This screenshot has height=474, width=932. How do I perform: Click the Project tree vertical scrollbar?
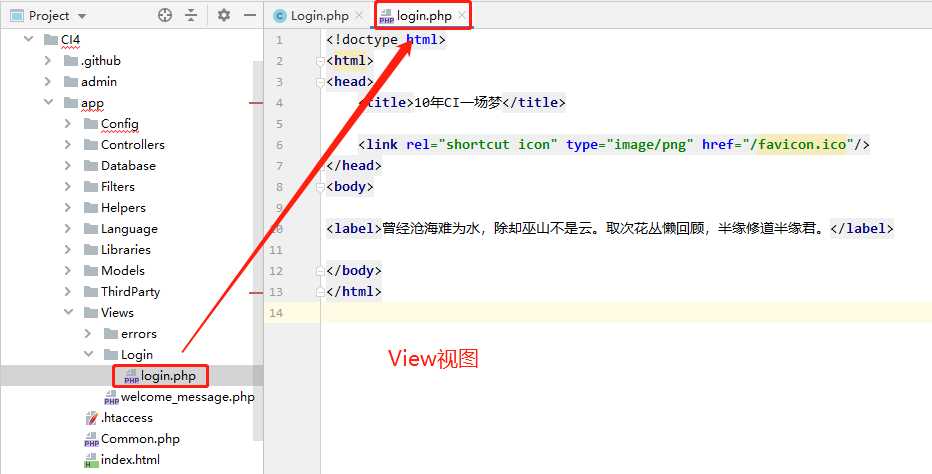coord(257,250)
